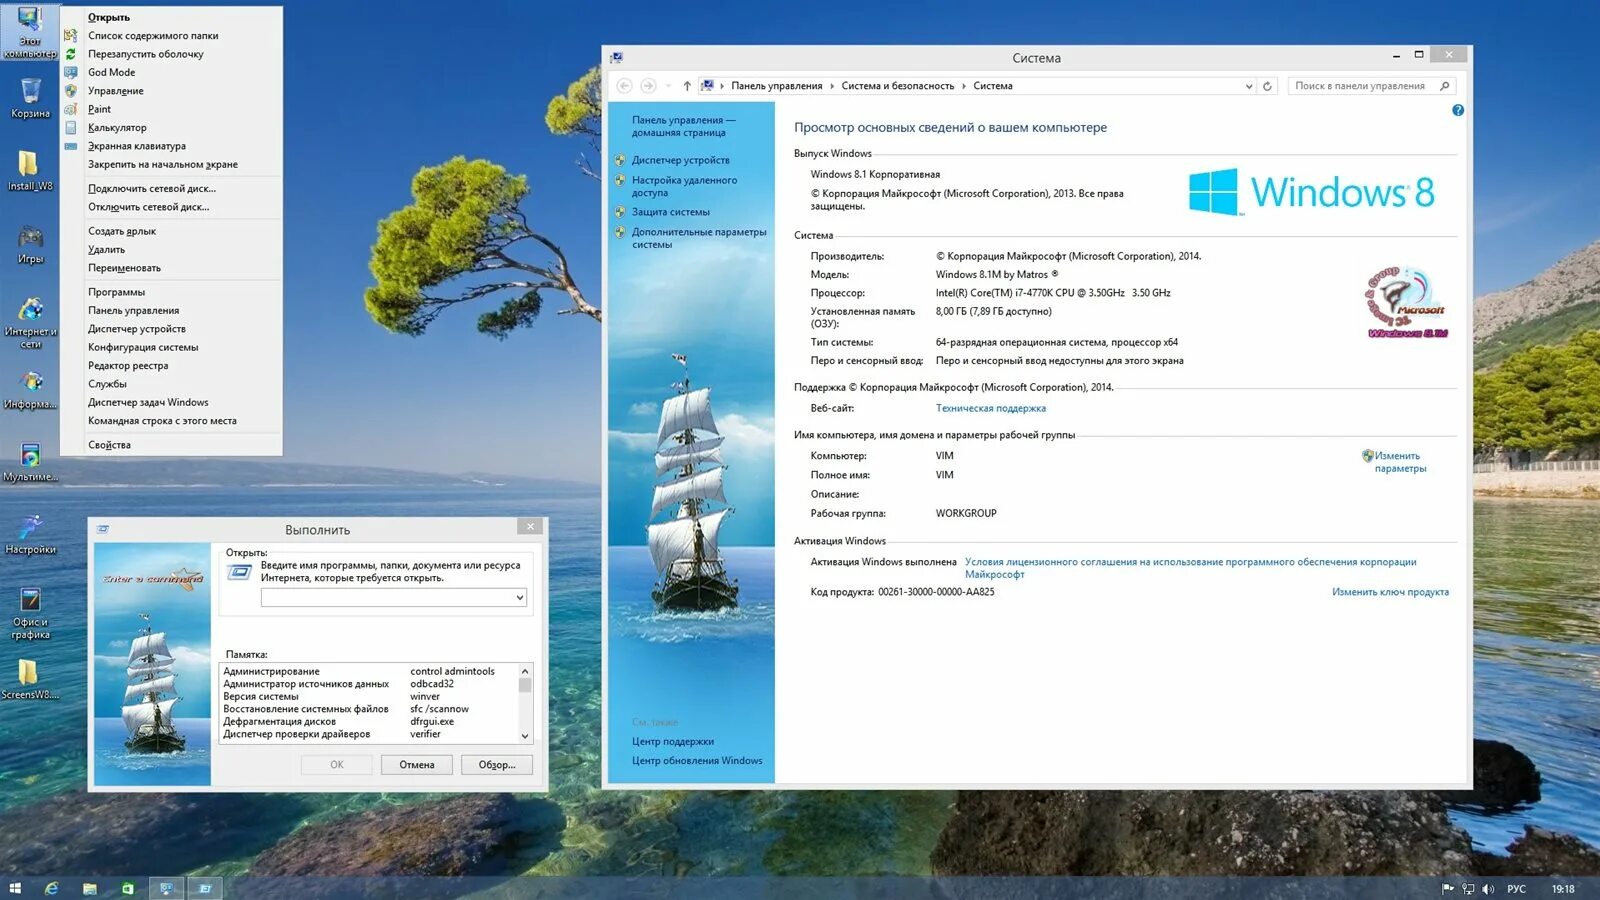Open the Интернет и сети desktop icon

coord(30,322)
